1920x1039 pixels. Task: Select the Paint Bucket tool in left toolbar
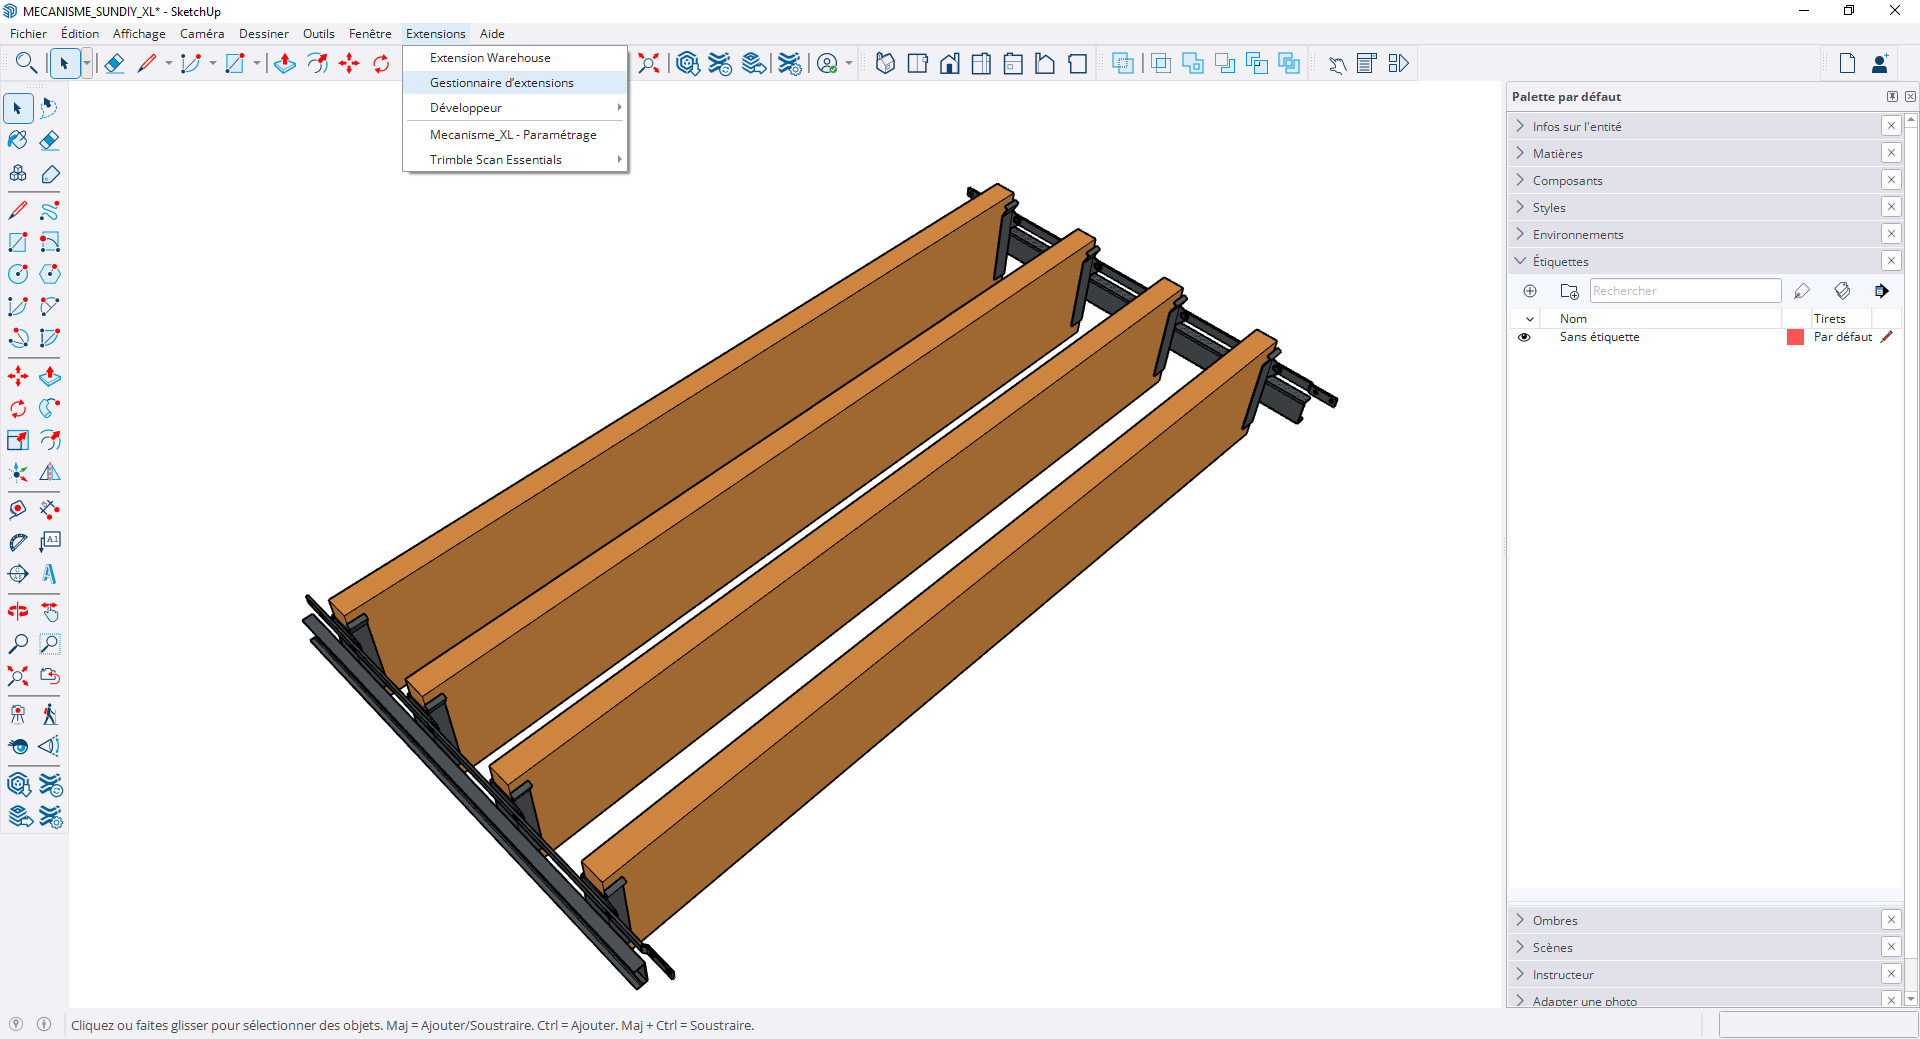(18, 140)
